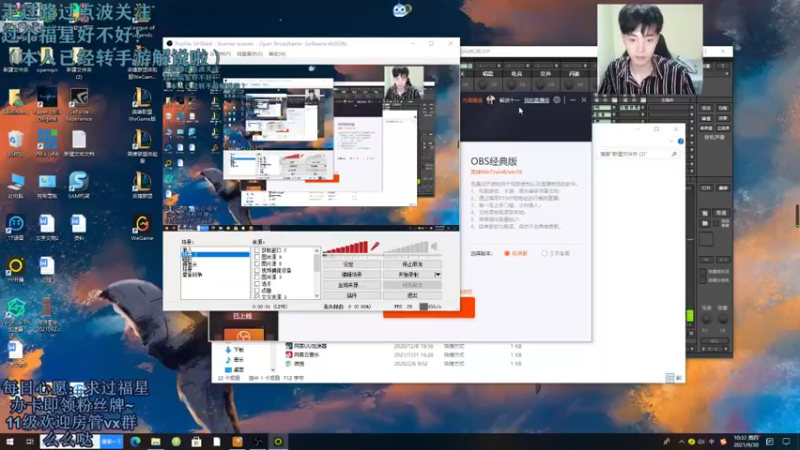This screenshot has height=450, width=800.
Task: Click webcam overlay thumbnail
Action: [x=649, y=49]
